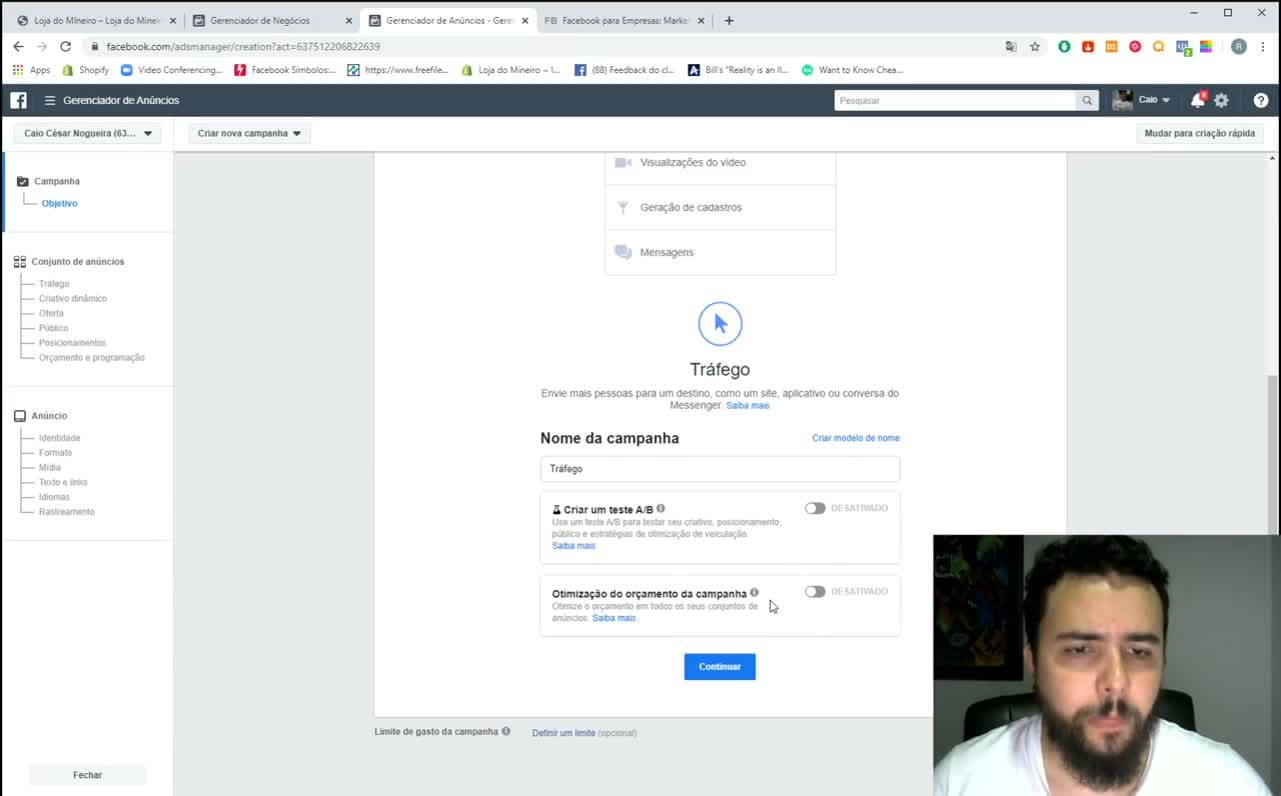Click Saiba mais in budget optimization box

(x=614, y=618)
